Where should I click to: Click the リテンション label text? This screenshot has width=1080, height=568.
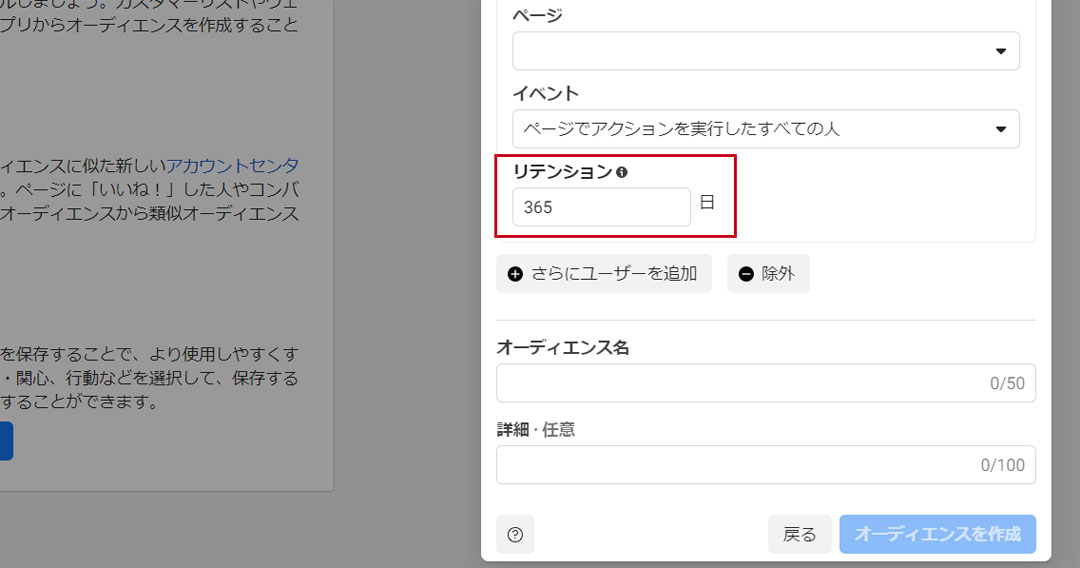click(x=562, y=172)
